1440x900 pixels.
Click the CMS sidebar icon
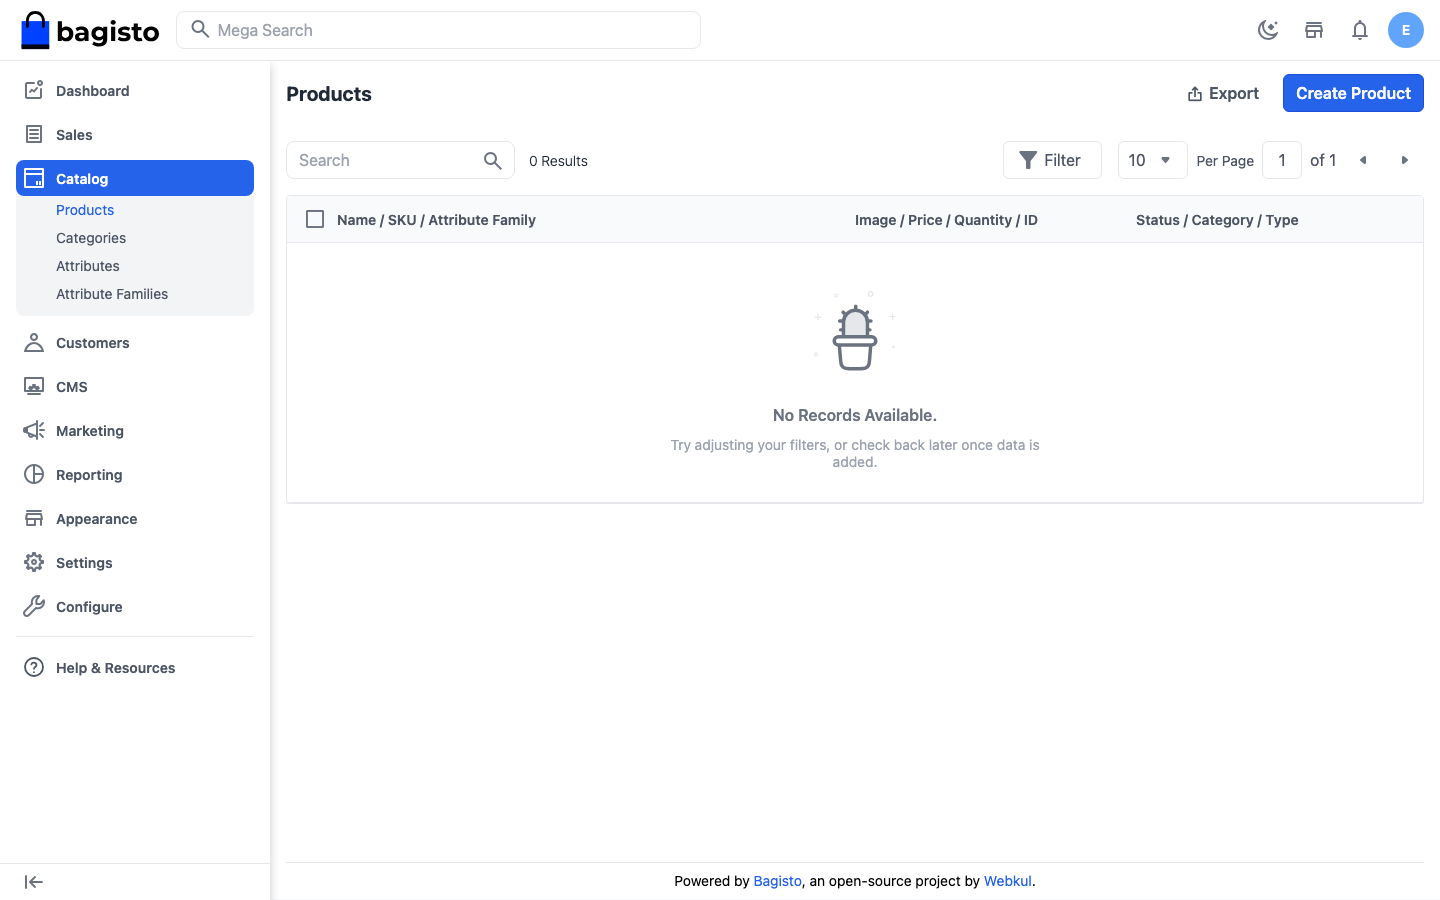pyautogui.click(x=34, y=386)
